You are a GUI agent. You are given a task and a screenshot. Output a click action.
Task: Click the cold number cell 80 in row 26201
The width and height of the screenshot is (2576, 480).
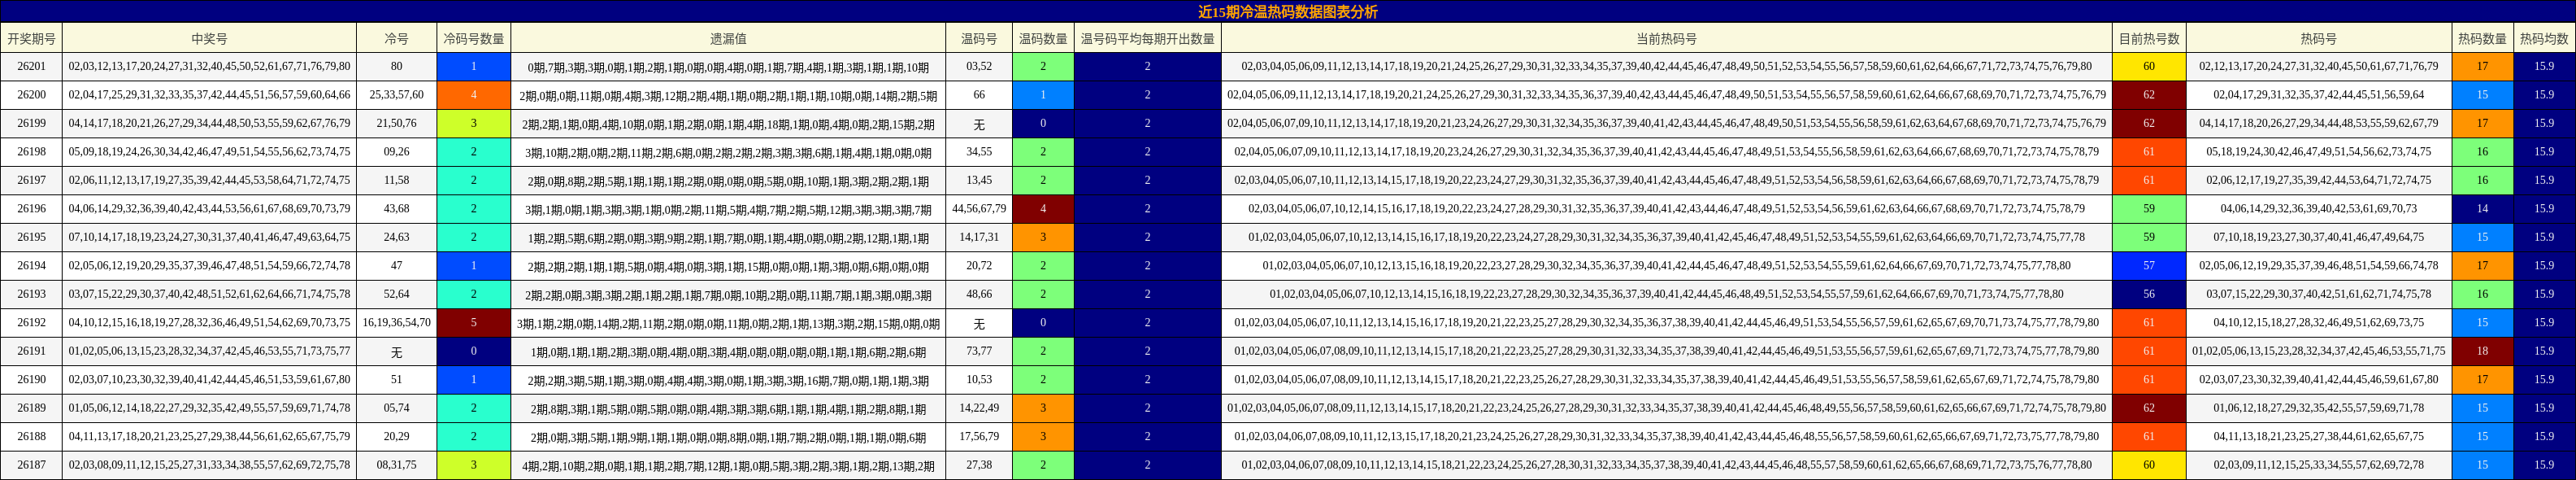tap(396, 67)
